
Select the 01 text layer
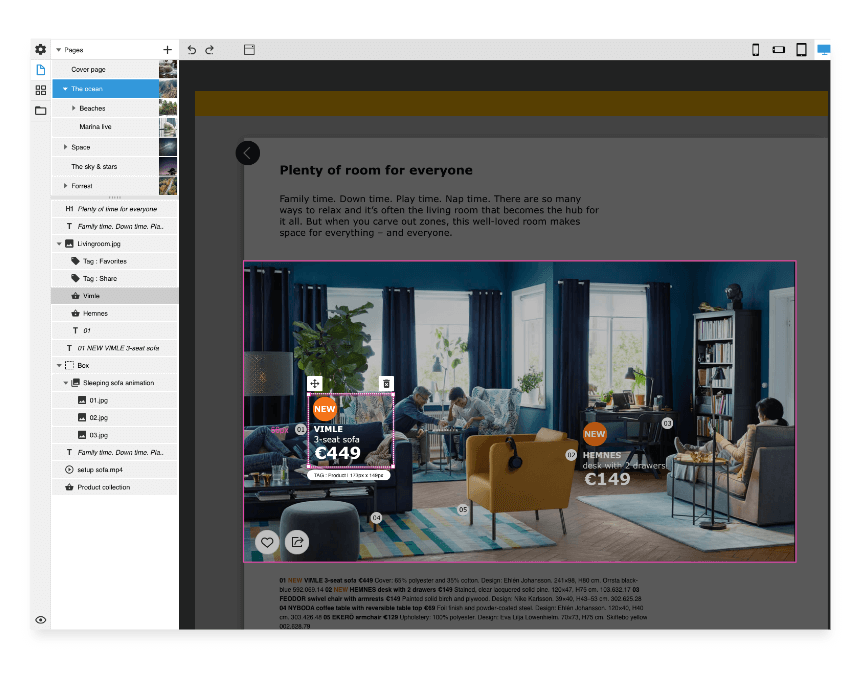click(115, 330)
